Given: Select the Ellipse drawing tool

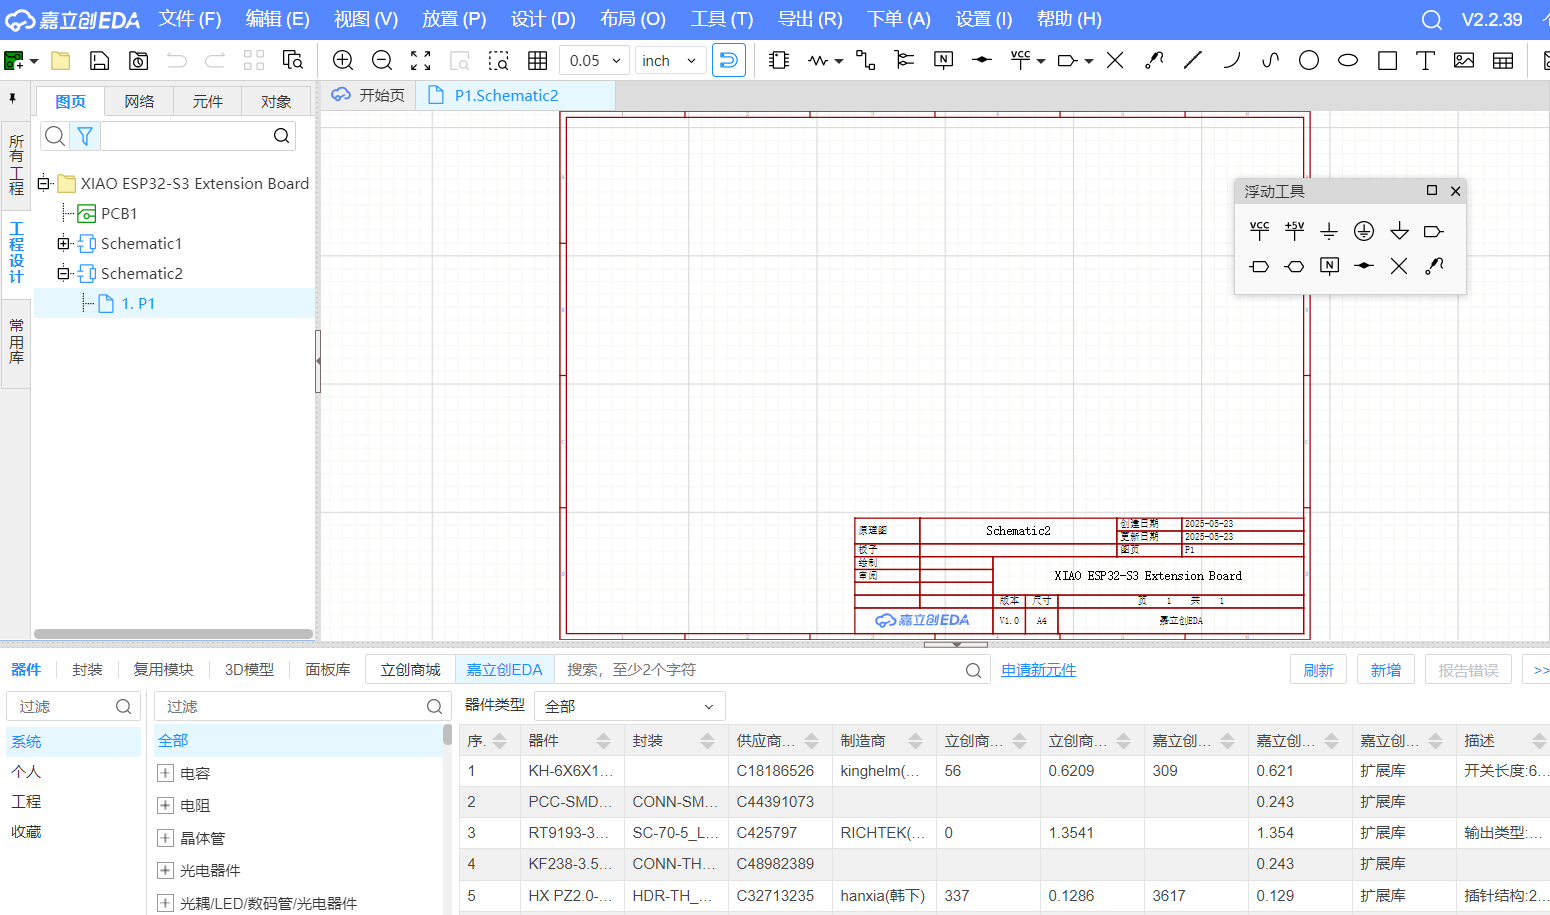Looking at the screenshot, I should pos(1348,60).
